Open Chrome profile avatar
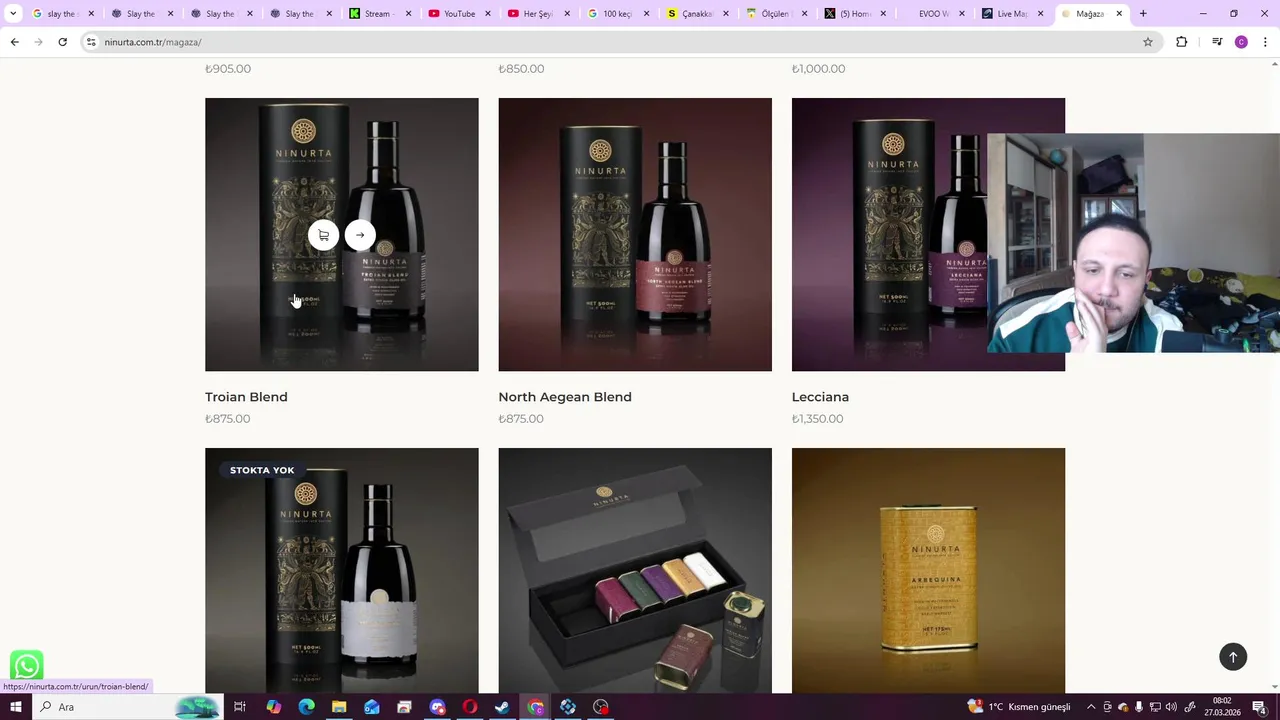1280x720 pixels. pyautogui.click(x=1241, y=42)
